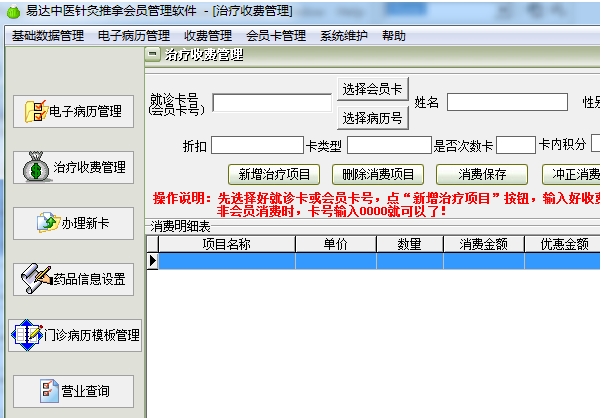Screen dimensions: 604x418
Task: Select the first row via its arrow indicator
Action: (x=153, y=261)
